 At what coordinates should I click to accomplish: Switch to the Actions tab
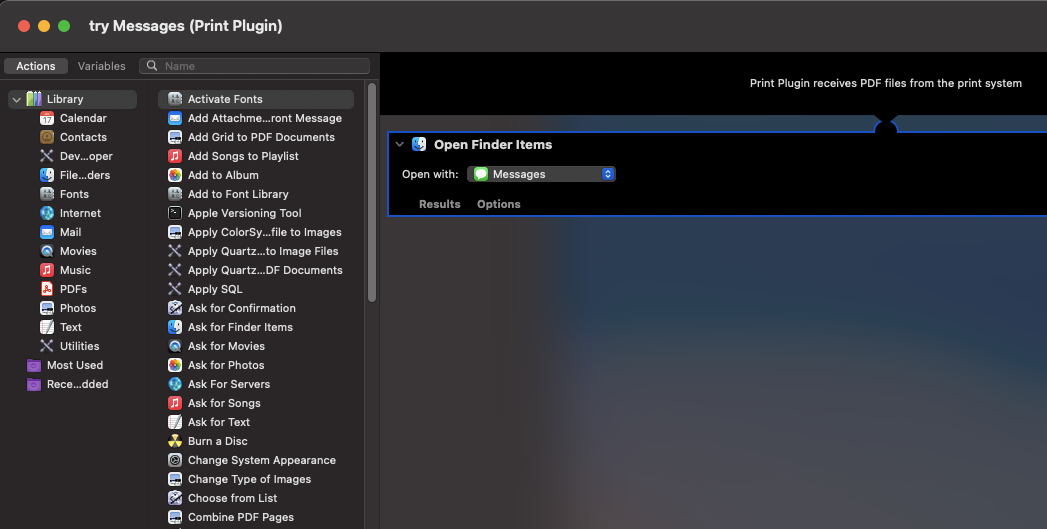pyautogui.click(x=36, y=66)
